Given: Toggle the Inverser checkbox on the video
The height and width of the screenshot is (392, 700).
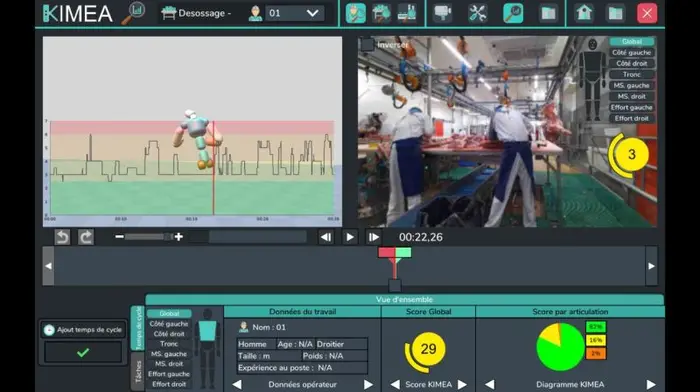Looking at the screenshot, I should [x=367, y=44].
